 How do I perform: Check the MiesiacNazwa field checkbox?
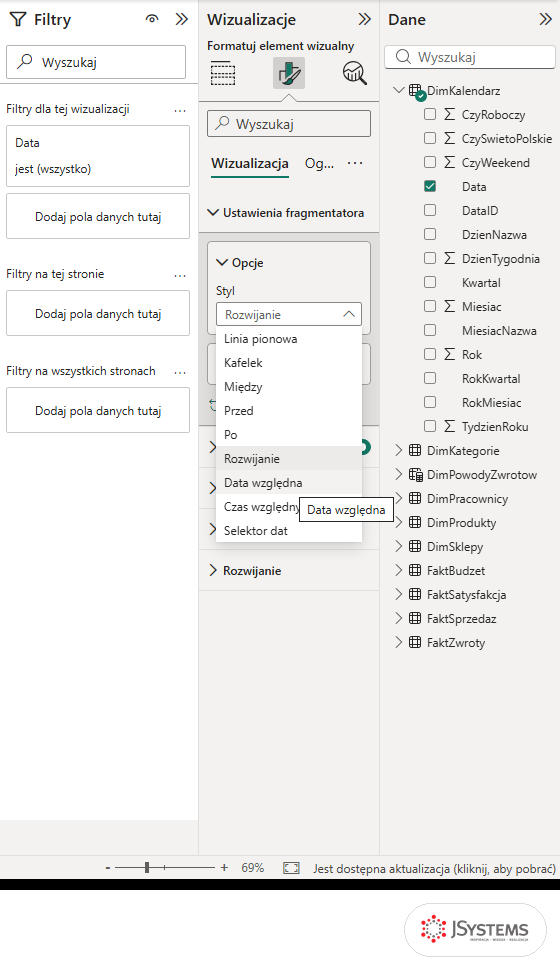[430, 330]
